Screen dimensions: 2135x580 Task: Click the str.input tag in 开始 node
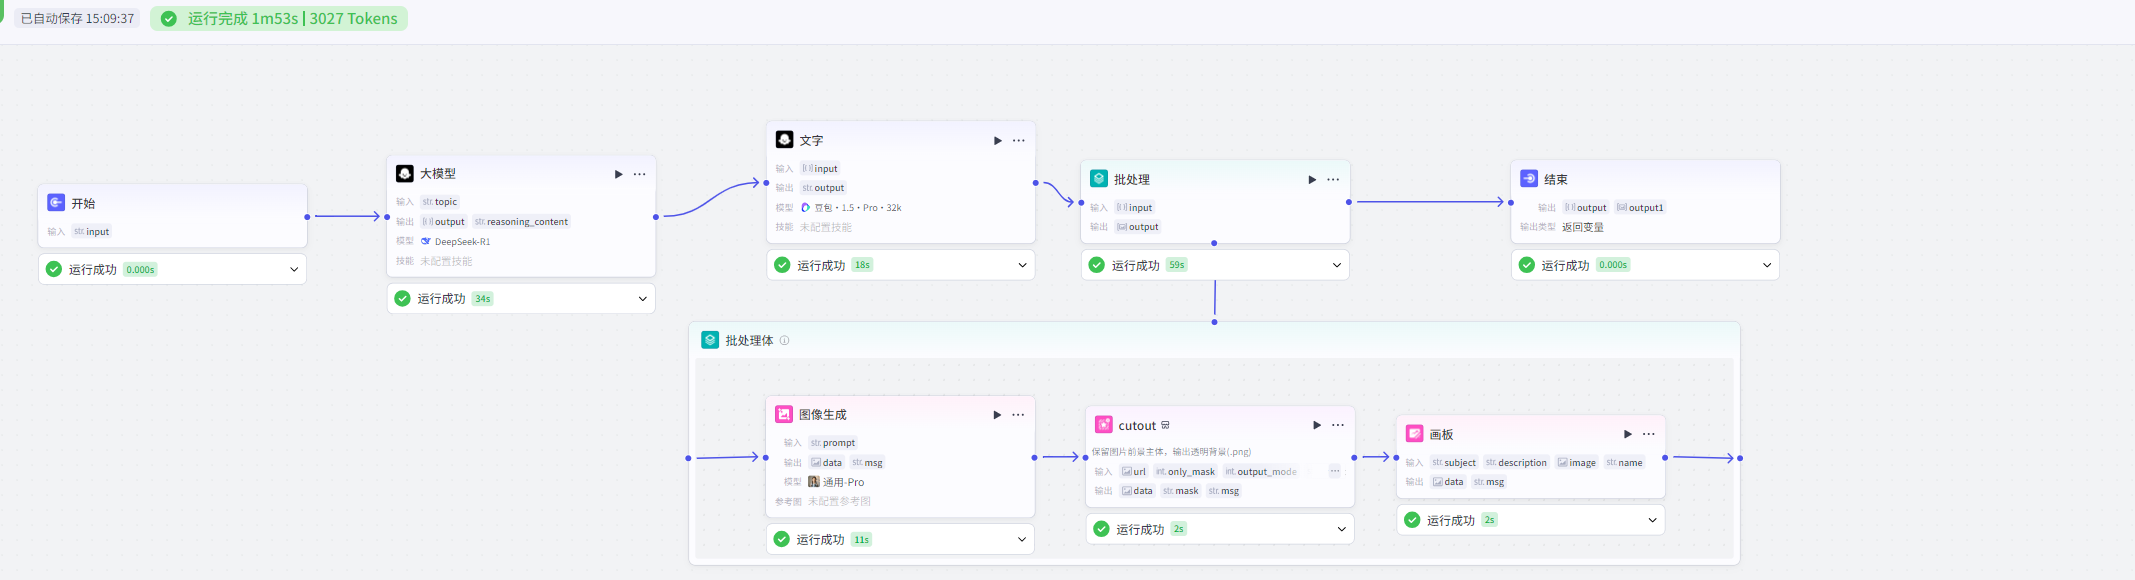[91, 232]
